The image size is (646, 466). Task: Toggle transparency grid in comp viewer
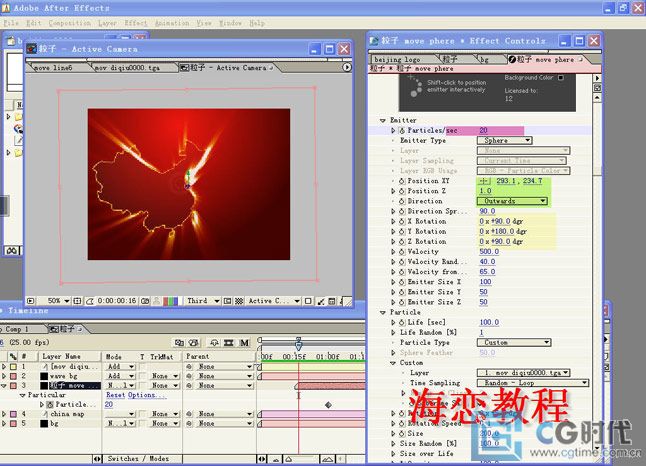click(239, 301)
